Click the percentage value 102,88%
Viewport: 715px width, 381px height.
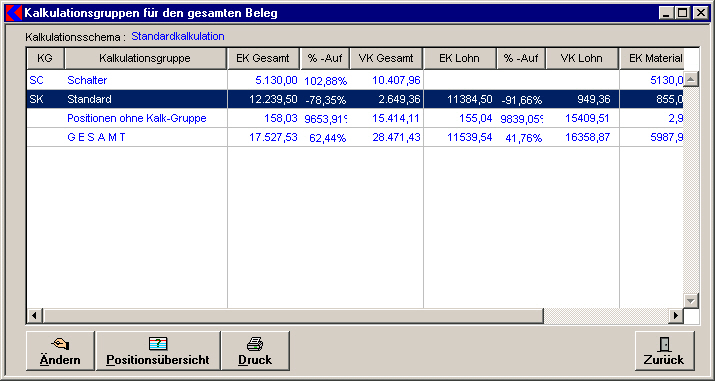point(326,81)
